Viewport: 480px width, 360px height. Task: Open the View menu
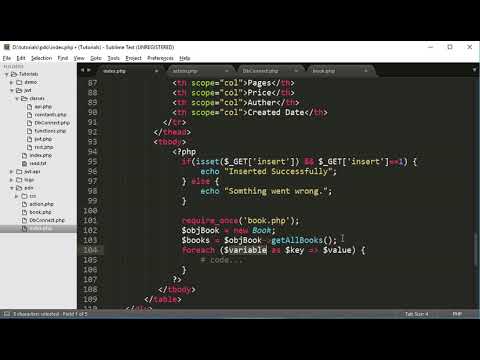pyautogui.click(x=79, y=58)
